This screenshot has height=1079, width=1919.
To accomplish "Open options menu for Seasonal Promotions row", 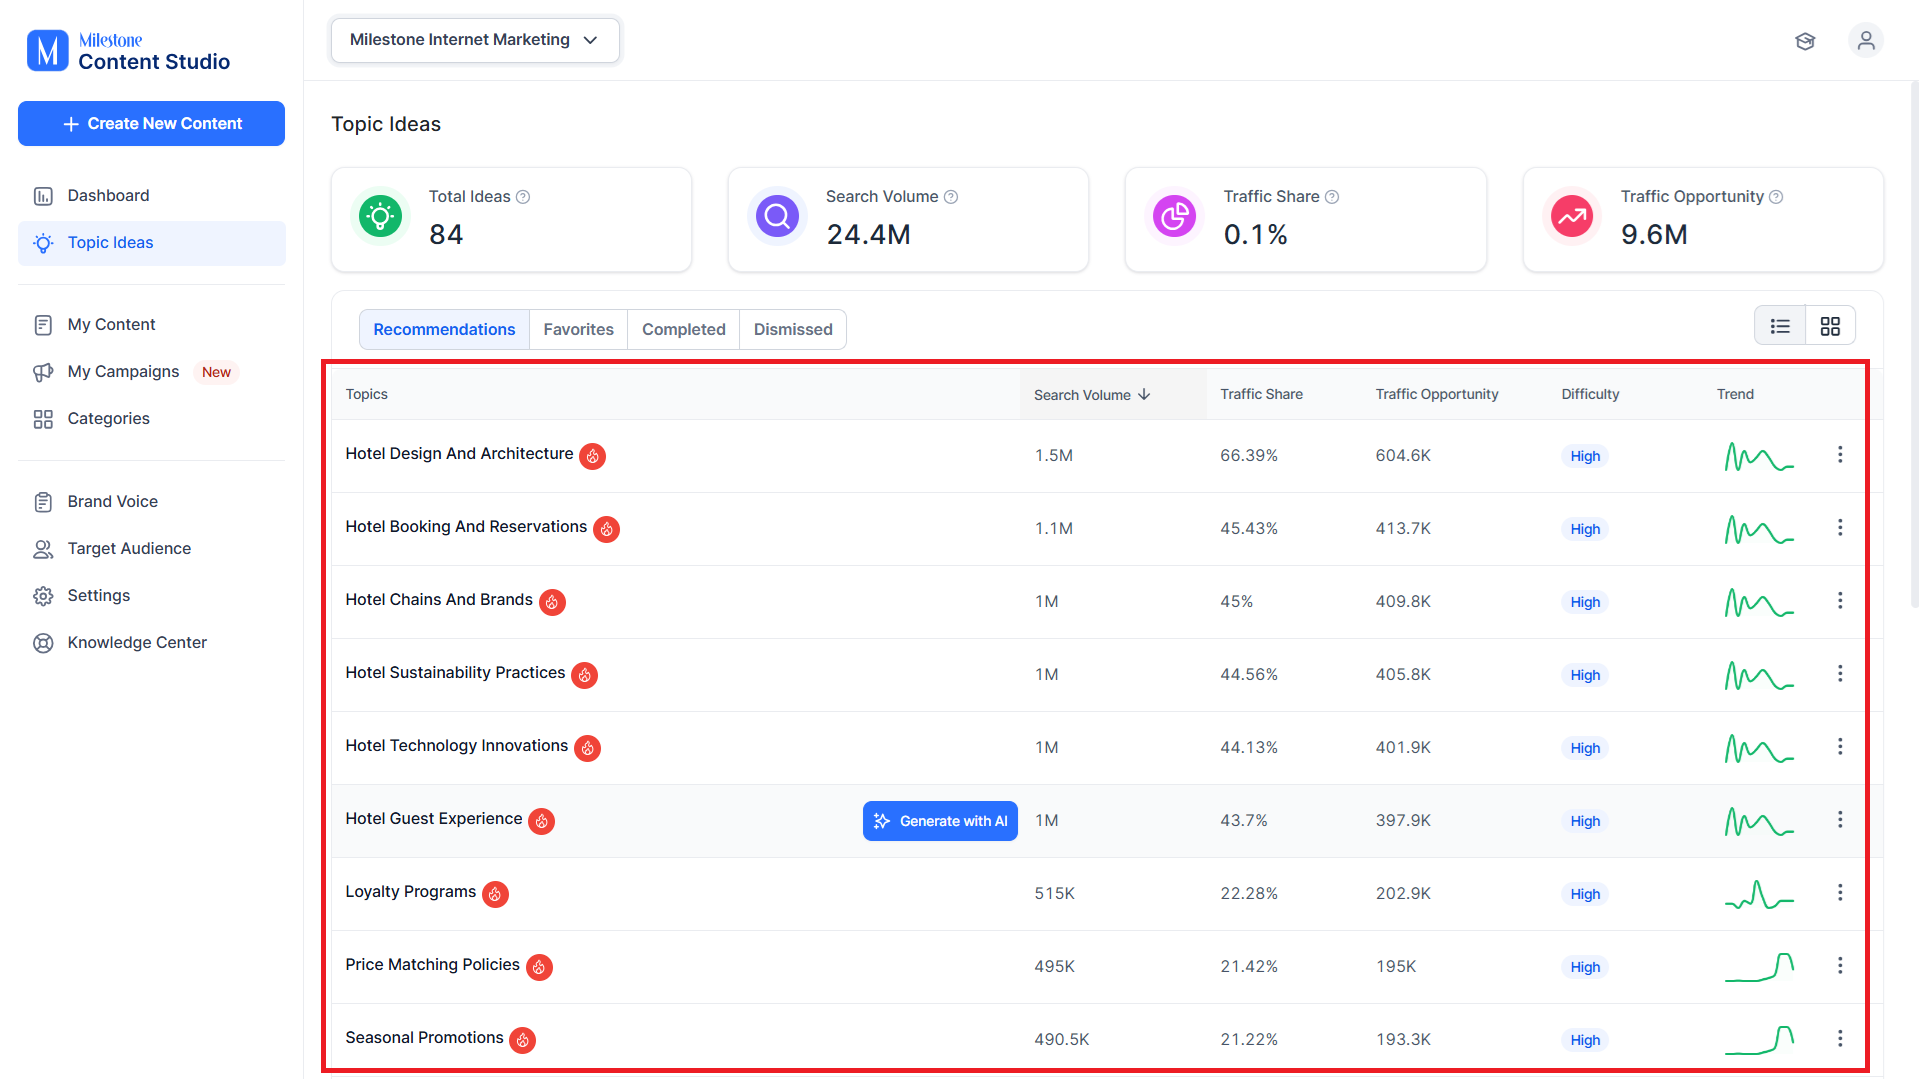I will 1839,1039.
